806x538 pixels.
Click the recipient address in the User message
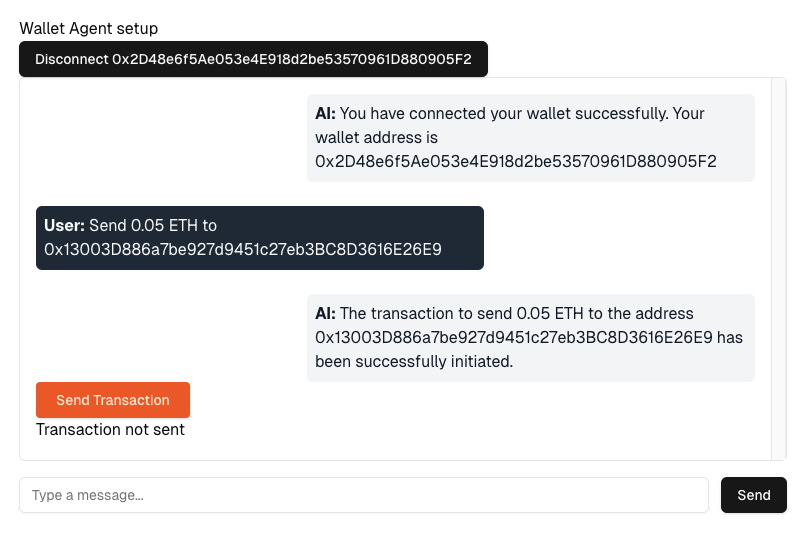[x=243, y=249]
